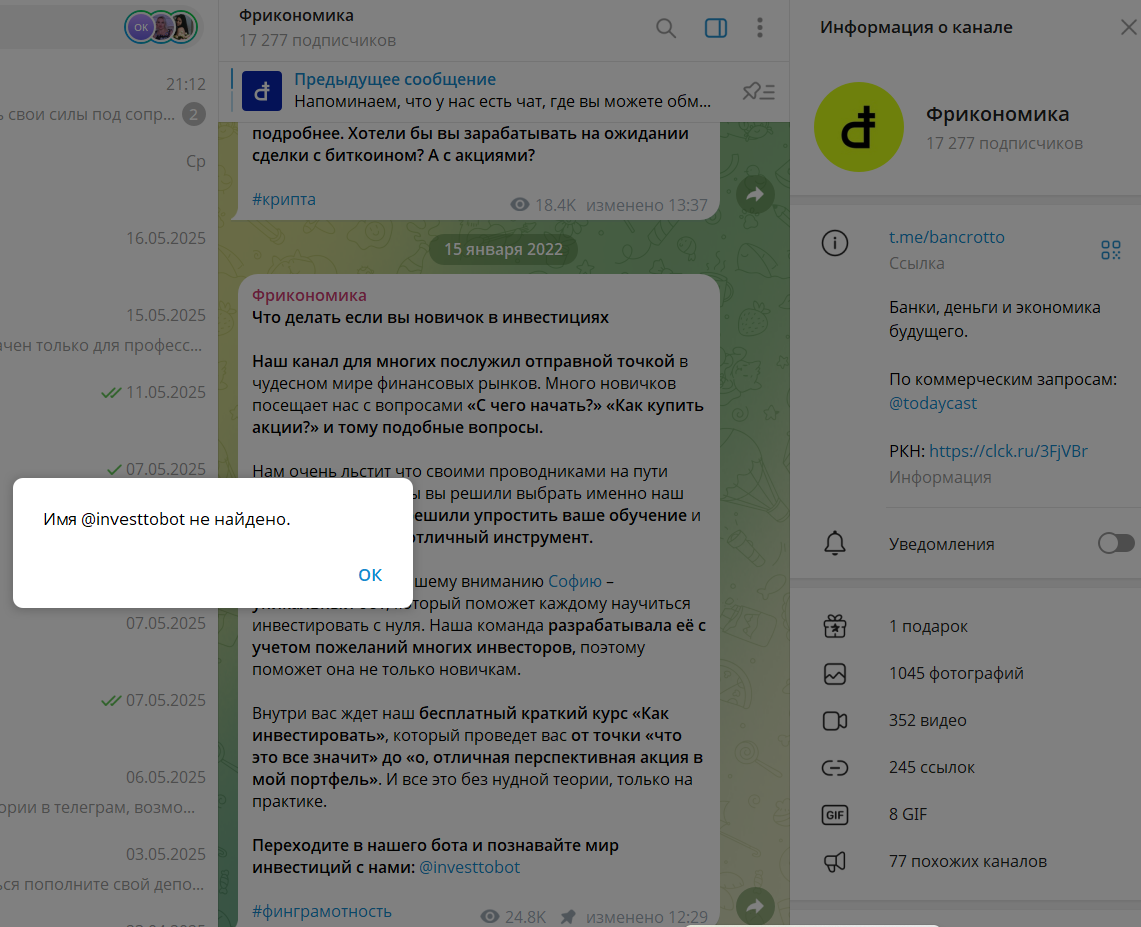The height and width of the screenshot is (927, 1141).
Task: Click the 24.8K views eye icon
Action: pyautogui.click(x=490, y=917)
